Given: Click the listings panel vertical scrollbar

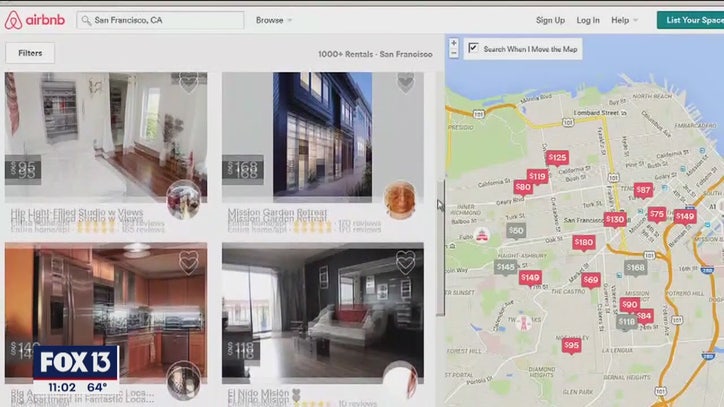Looking at the screenshot, I should (x=440, y=247).
